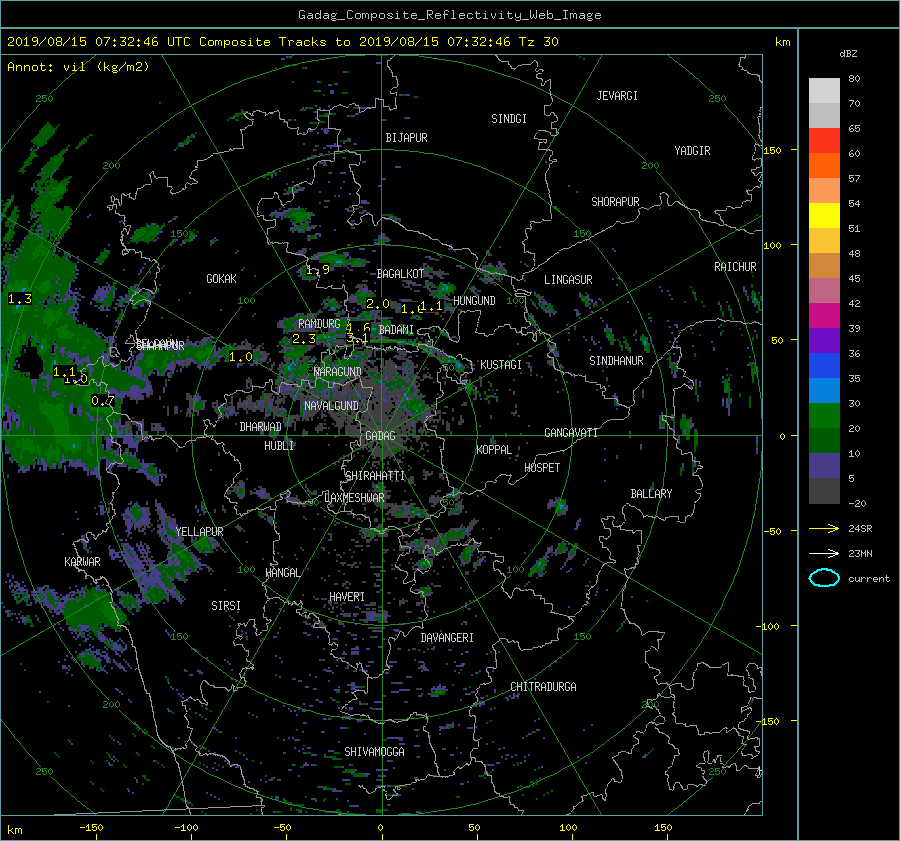Click the NAVALGUND city label

(331, 406)
